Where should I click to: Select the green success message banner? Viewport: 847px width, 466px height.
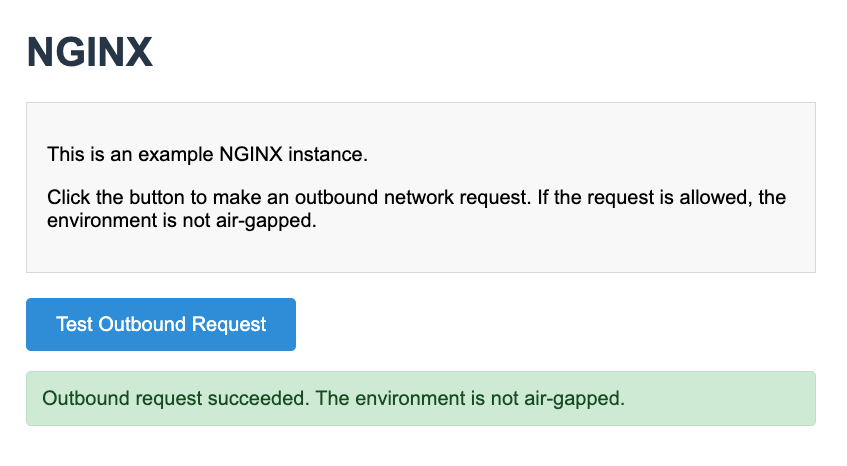[x=420, y=399]
